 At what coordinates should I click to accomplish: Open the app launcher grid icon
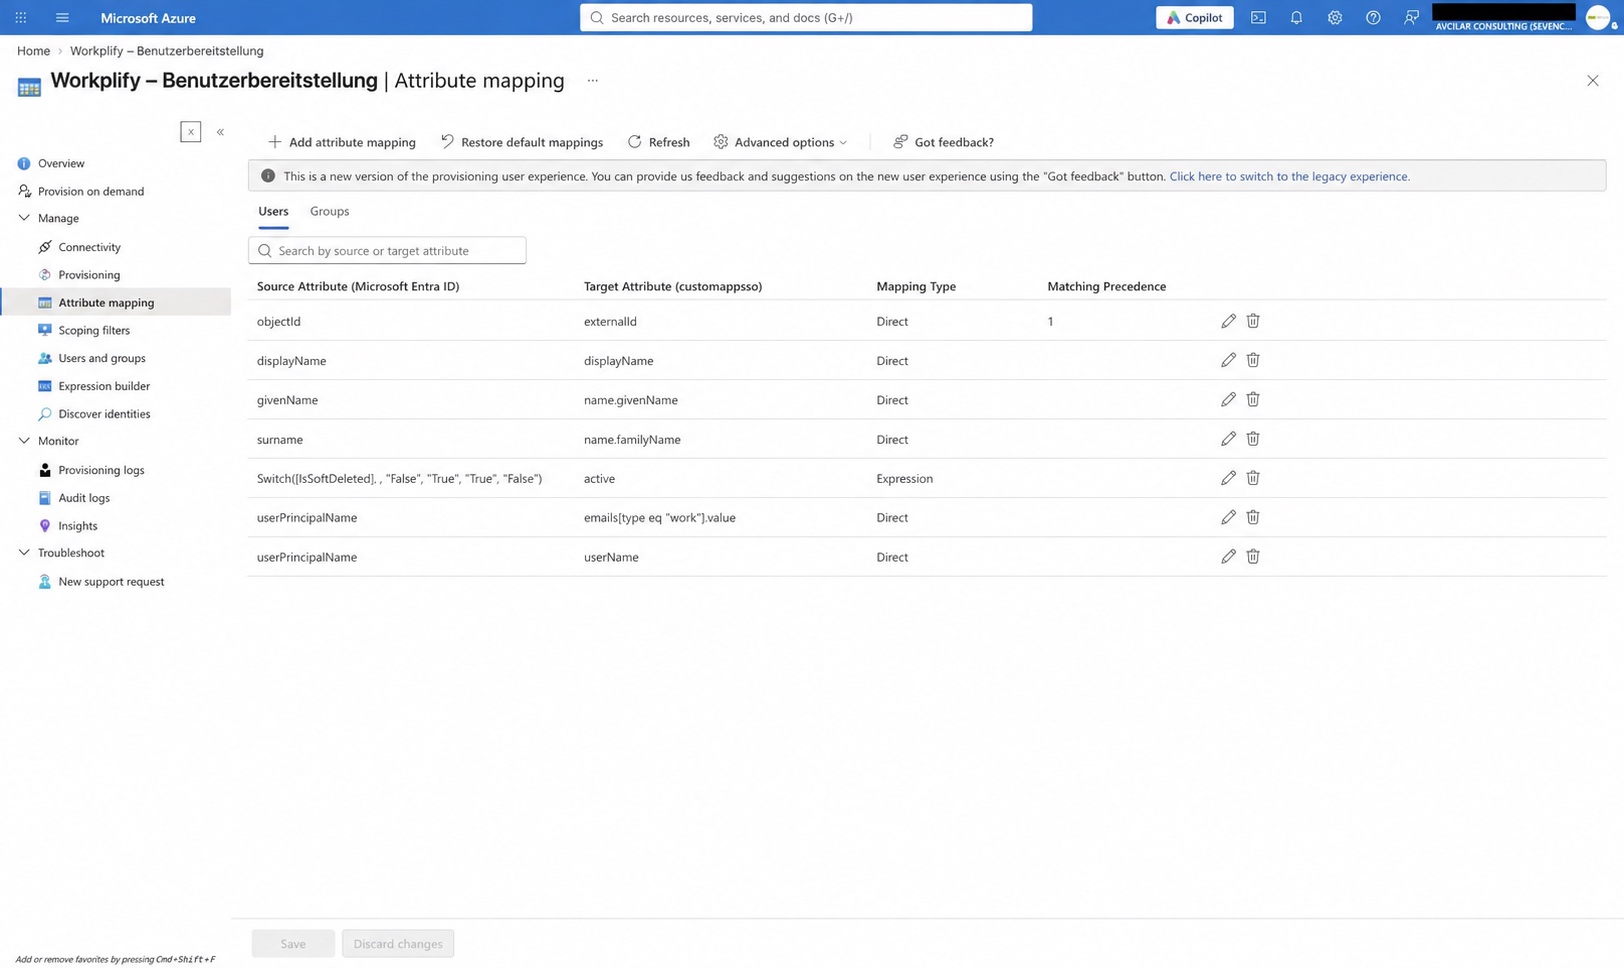coord(20,18)
